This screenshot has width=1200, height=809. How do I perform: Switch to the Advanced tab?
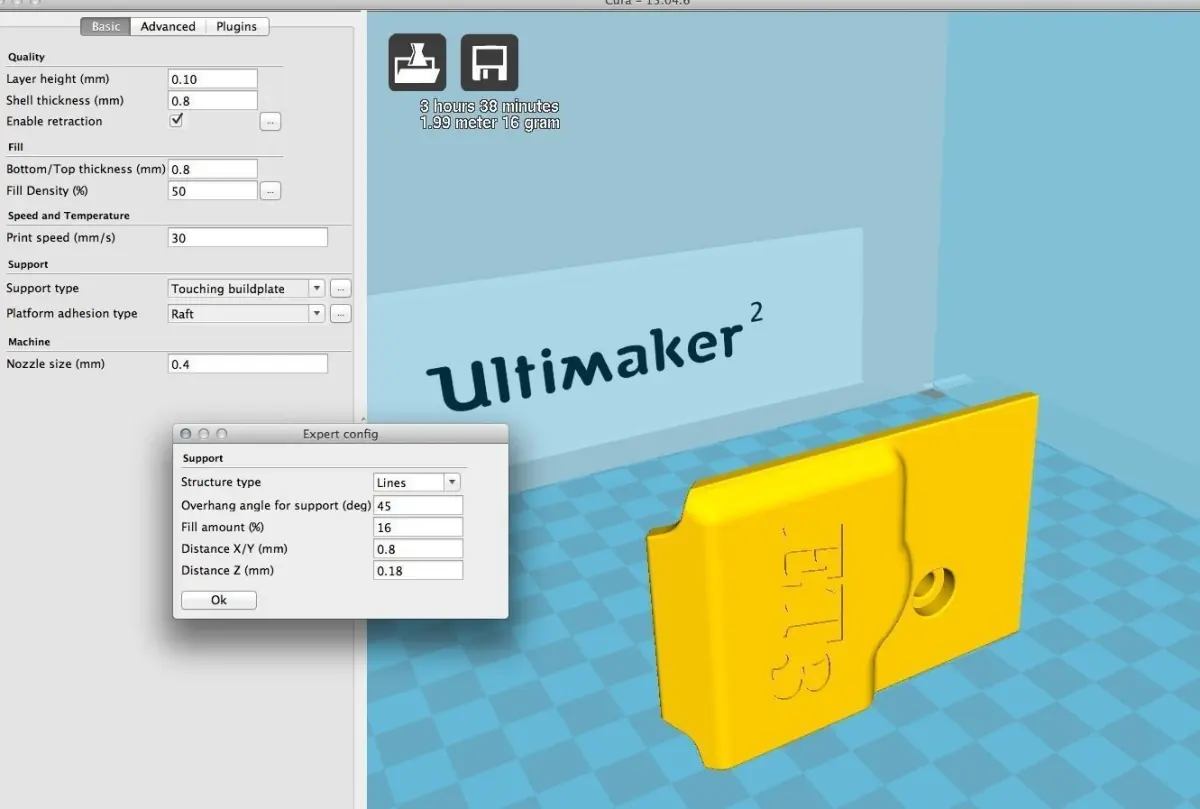pyautogui.click(x=168, y=26)
